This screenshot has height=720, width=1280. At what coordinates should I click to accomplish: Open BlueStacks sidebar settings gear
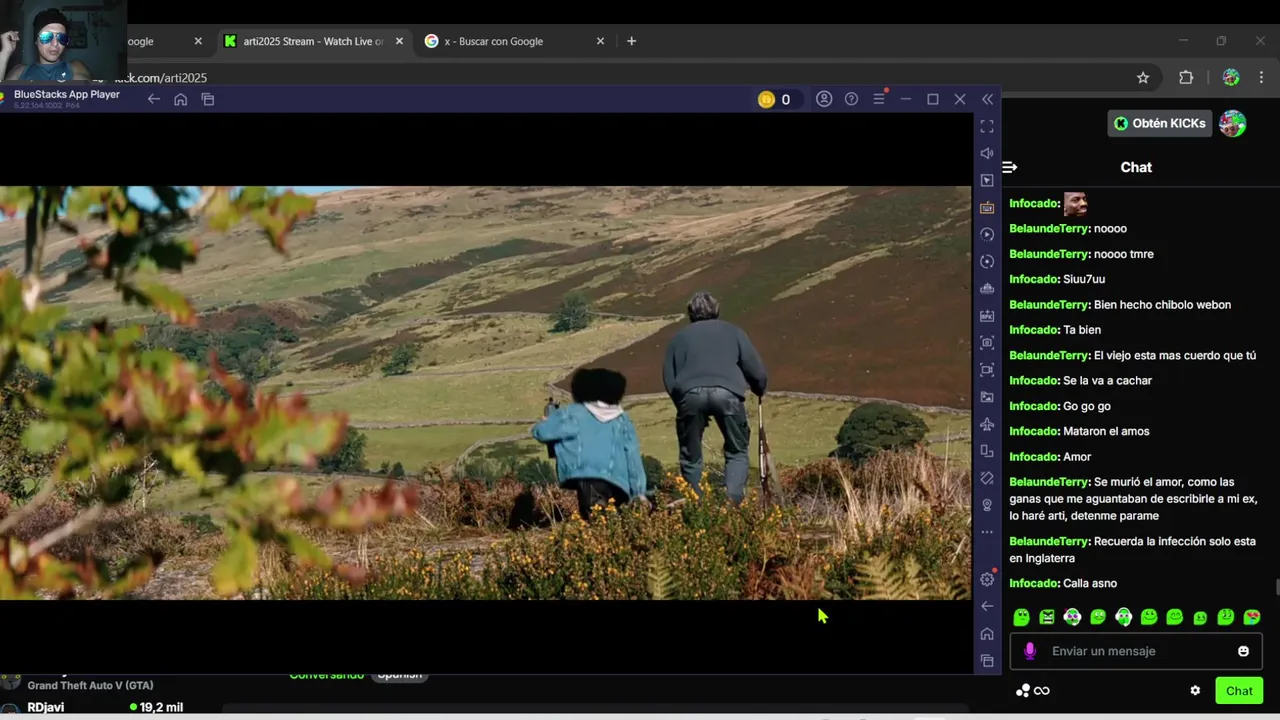[987, 579]
